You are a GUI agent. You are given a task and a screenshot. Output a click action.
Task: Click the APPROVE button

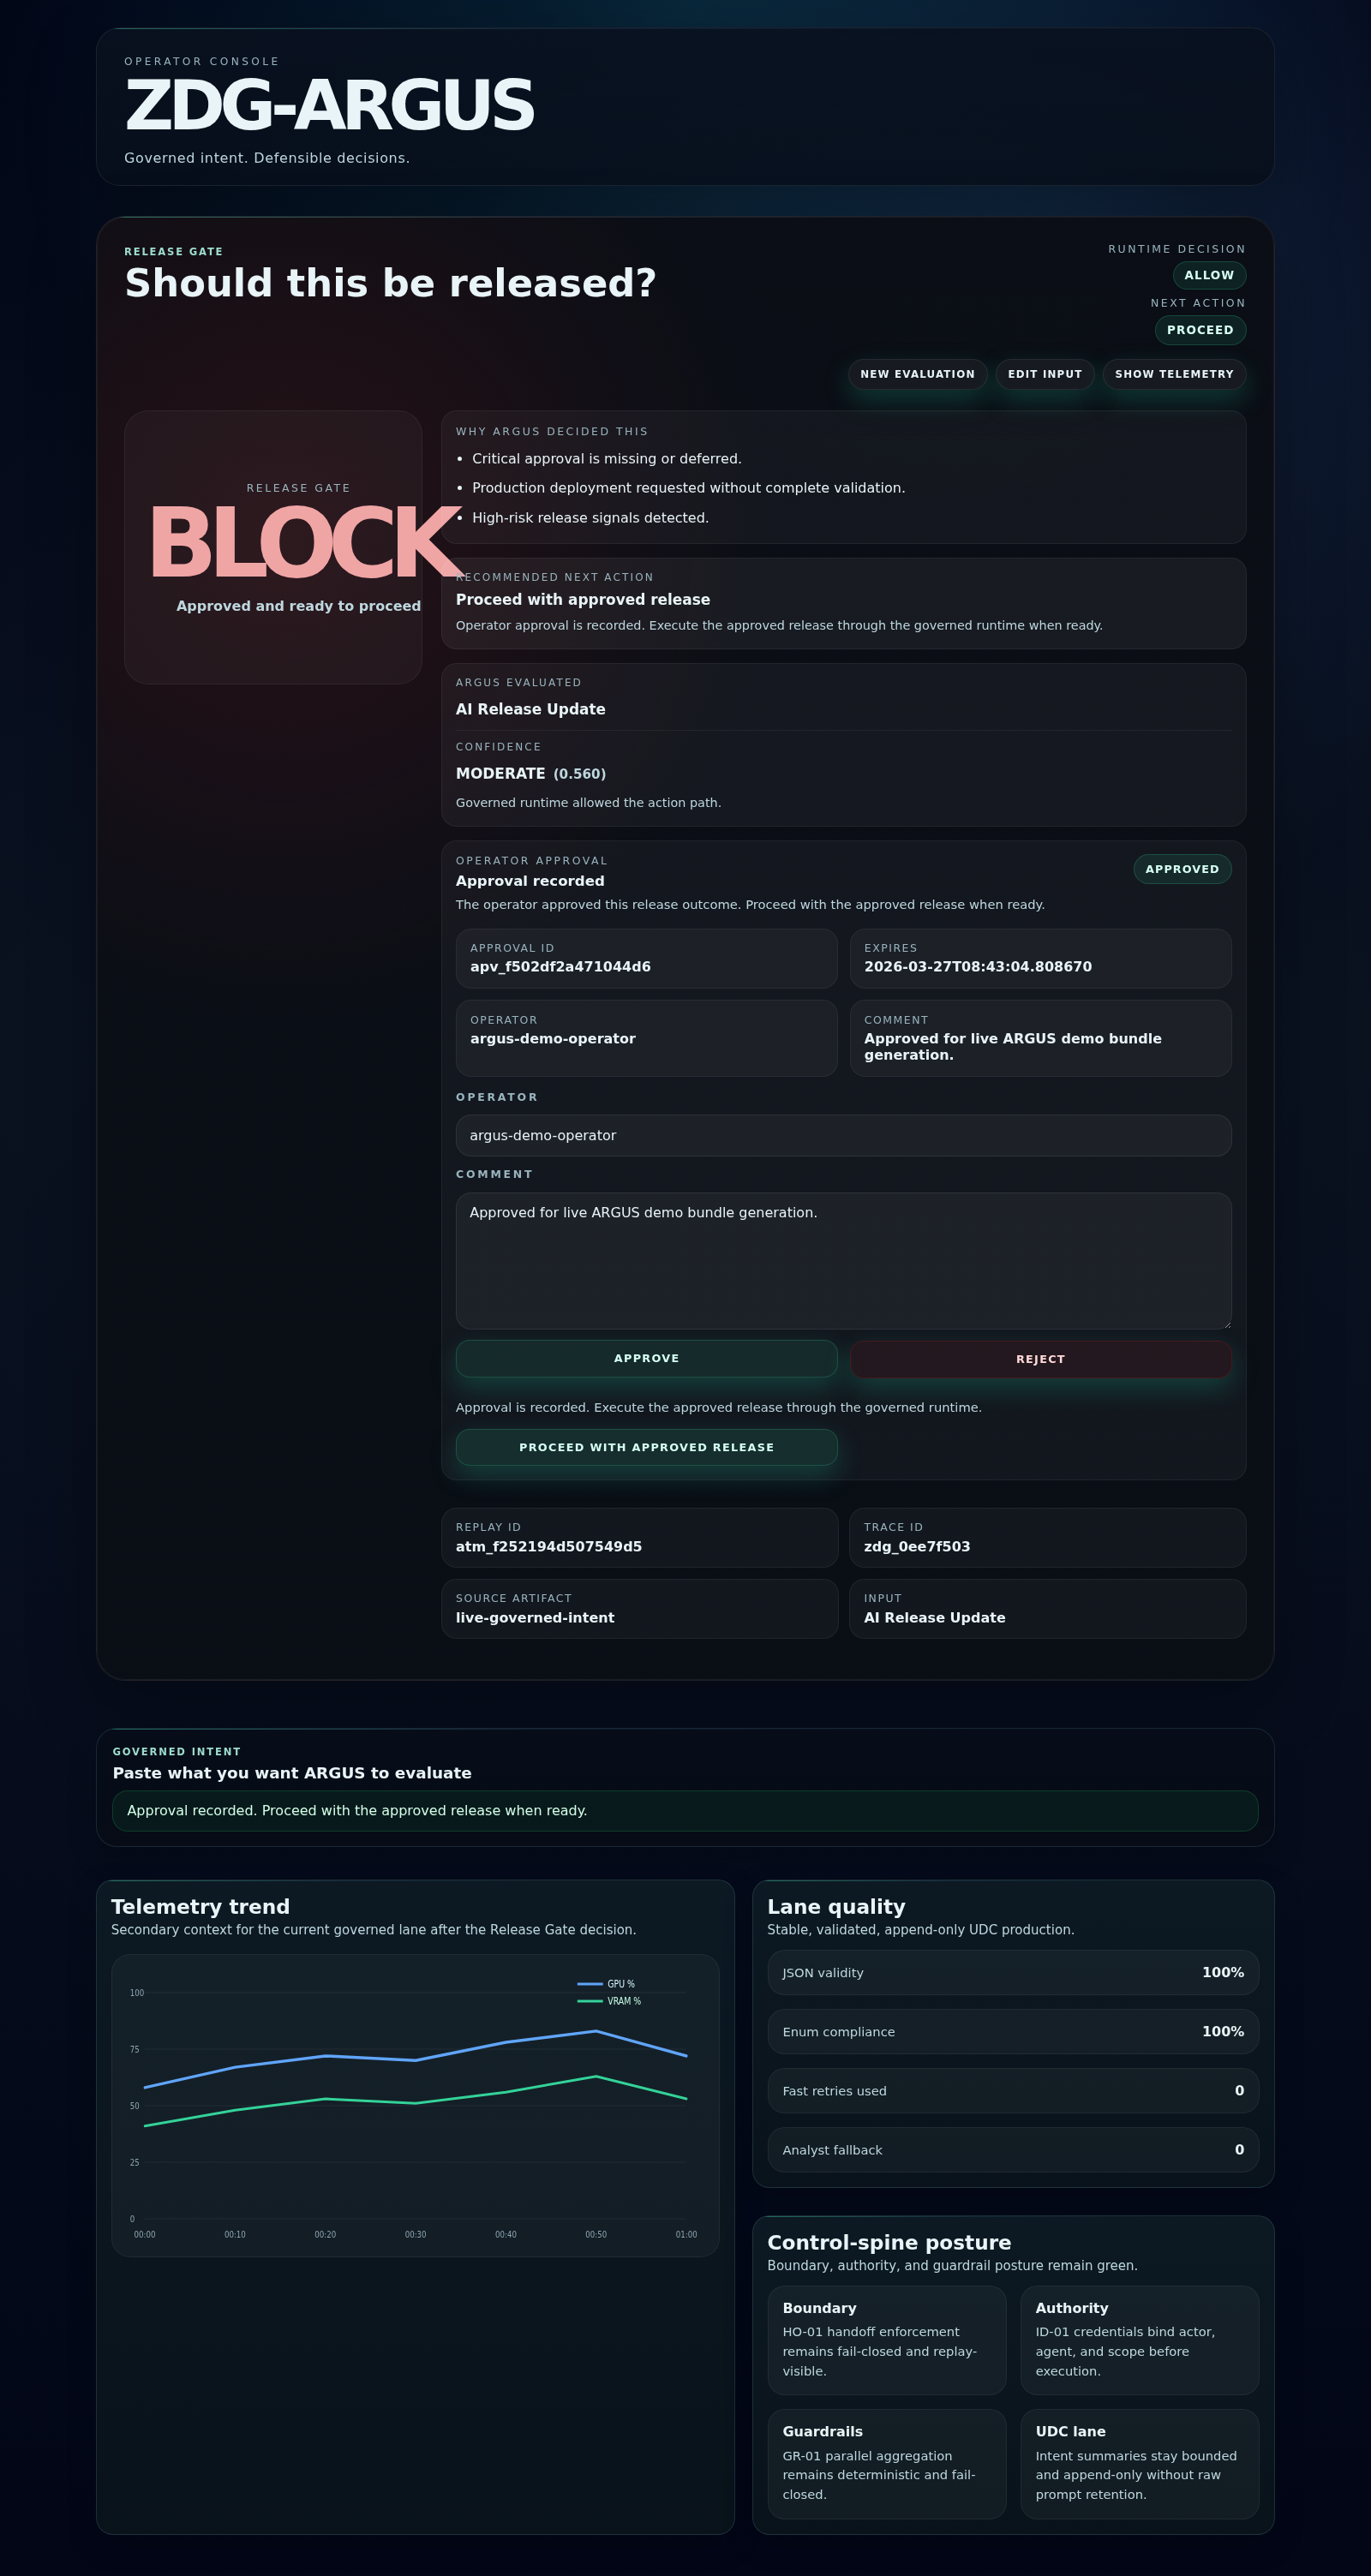(x=646, y=1358)
